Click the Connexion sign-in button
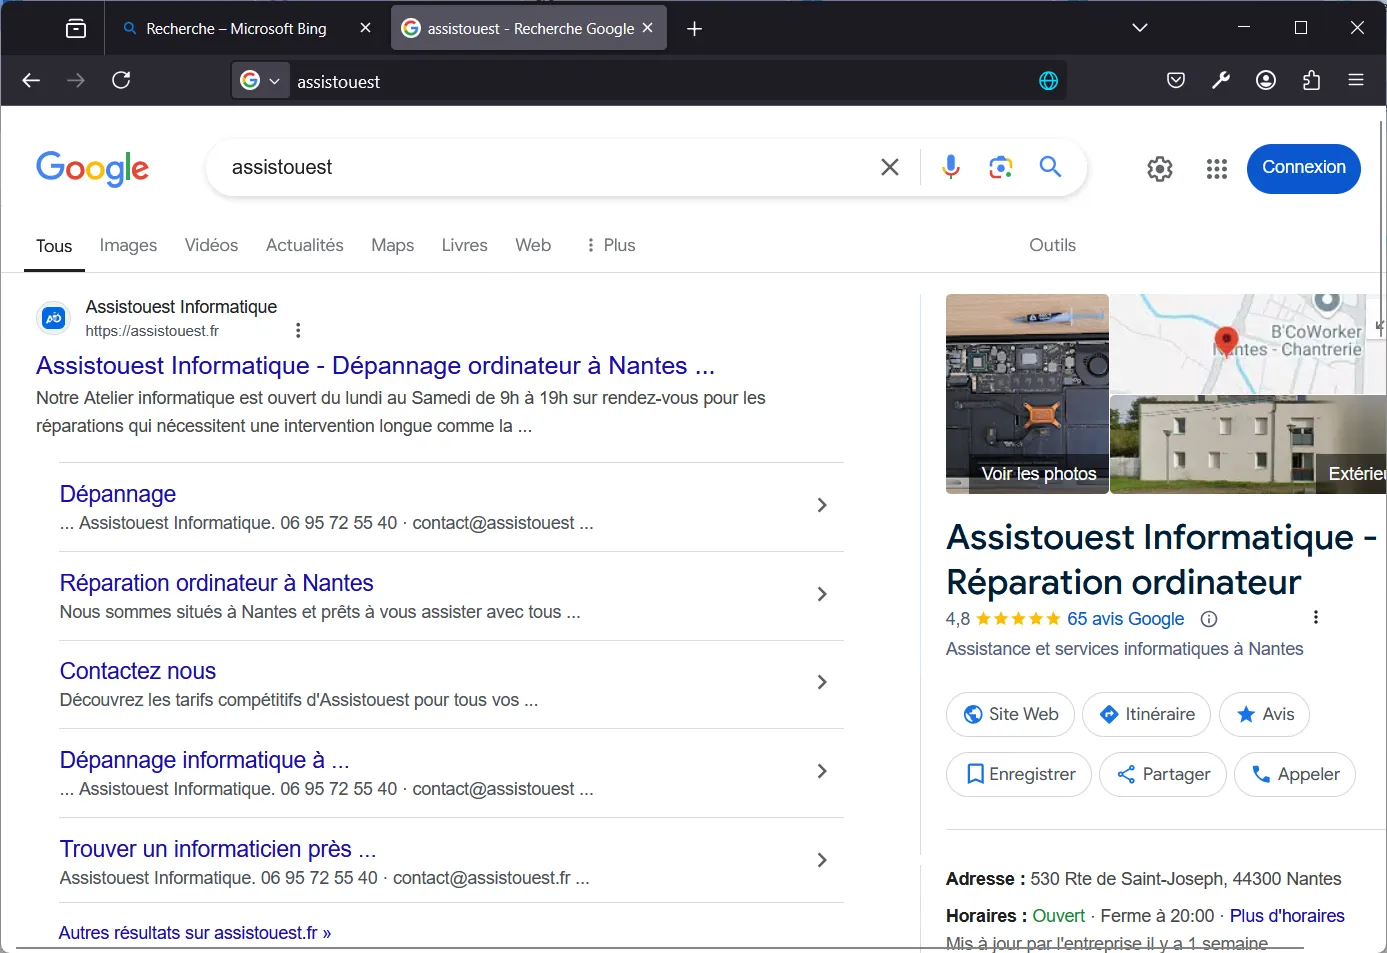 coord(1304,168)
